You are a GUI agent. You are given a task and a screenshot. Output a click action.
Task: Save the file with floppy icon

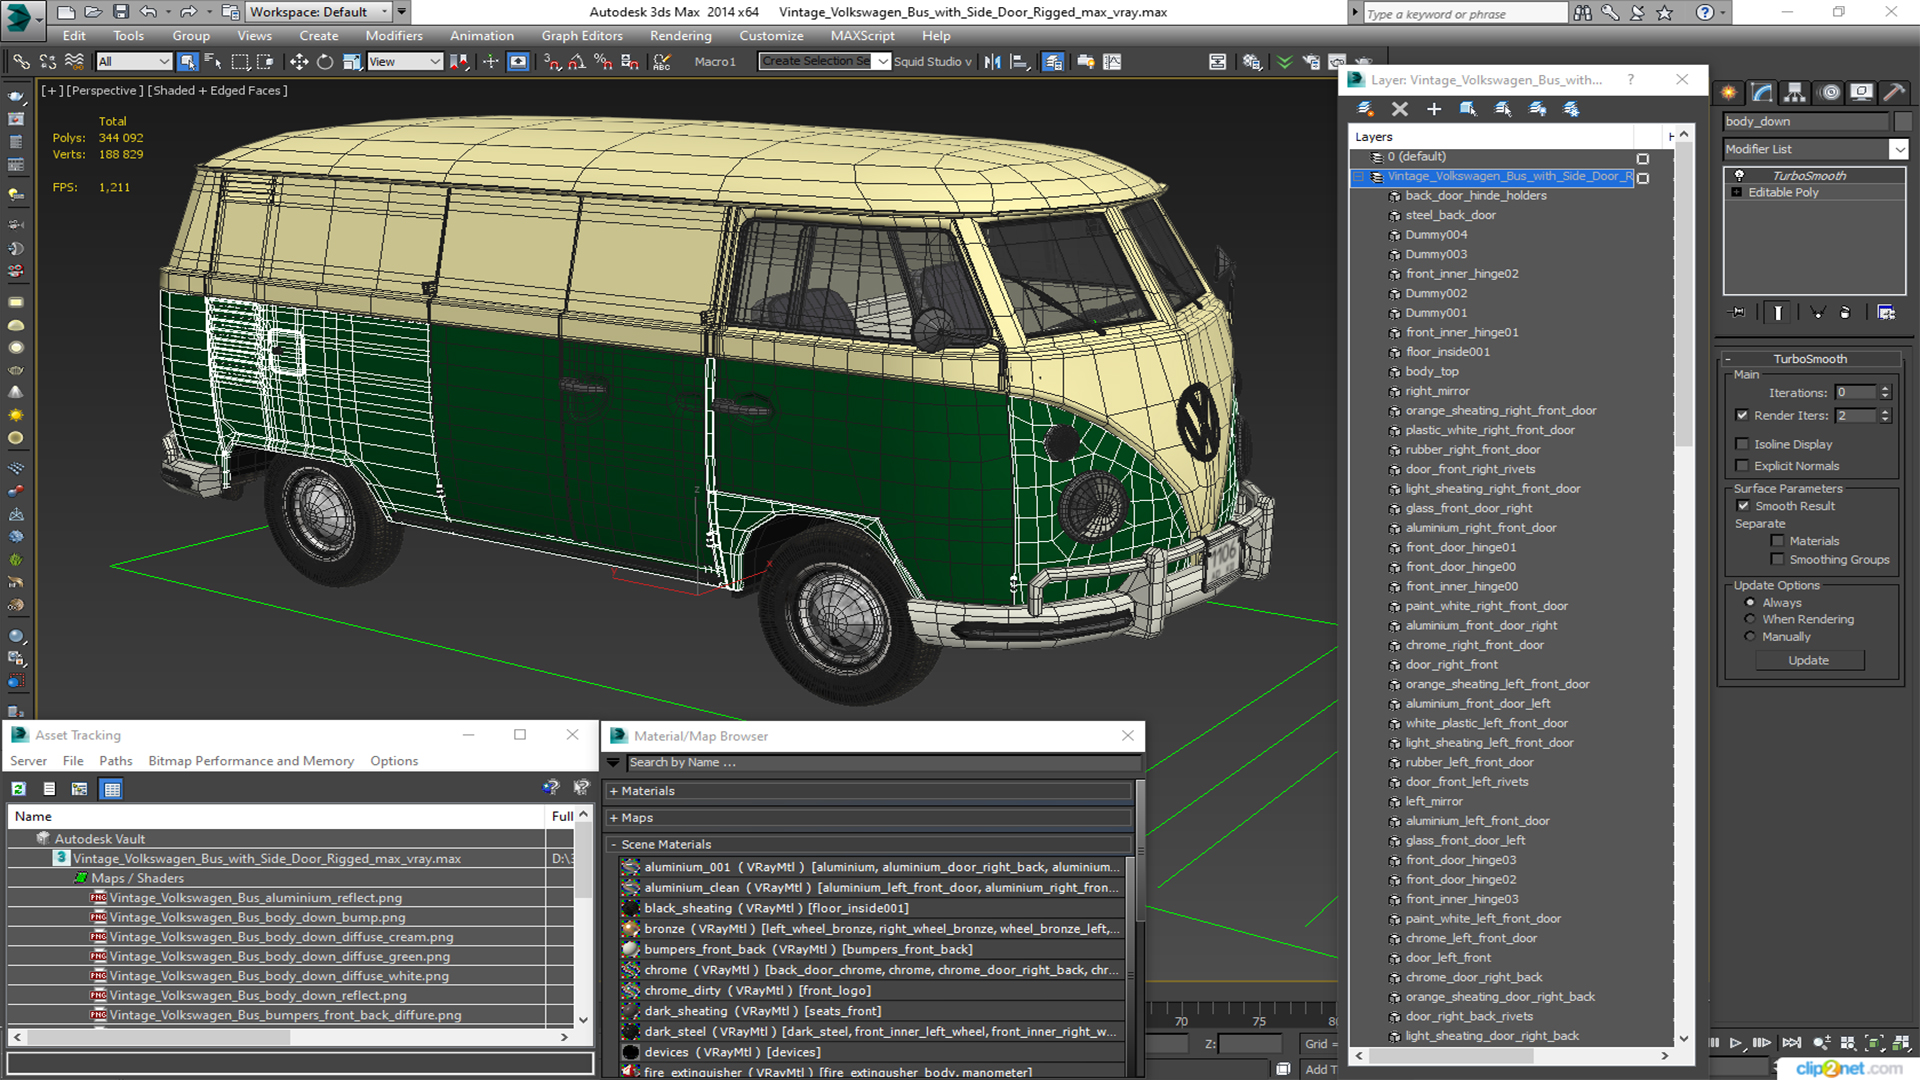120,12
